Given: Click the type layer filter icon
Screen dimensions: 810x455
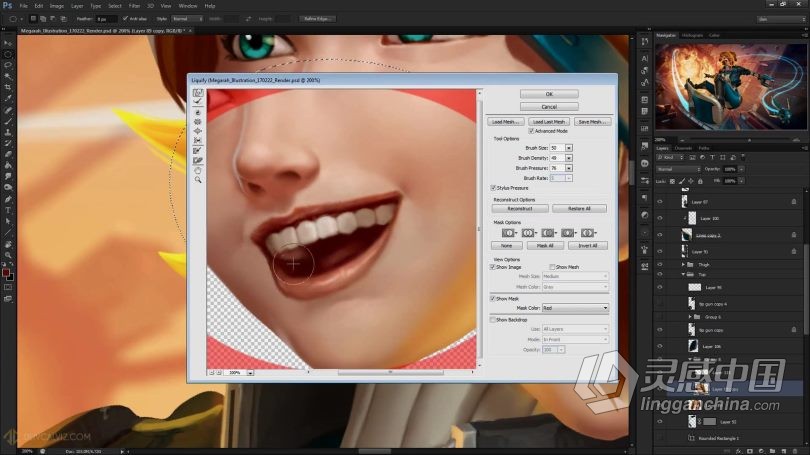Looking at the screenshot, I should (712, 158).
